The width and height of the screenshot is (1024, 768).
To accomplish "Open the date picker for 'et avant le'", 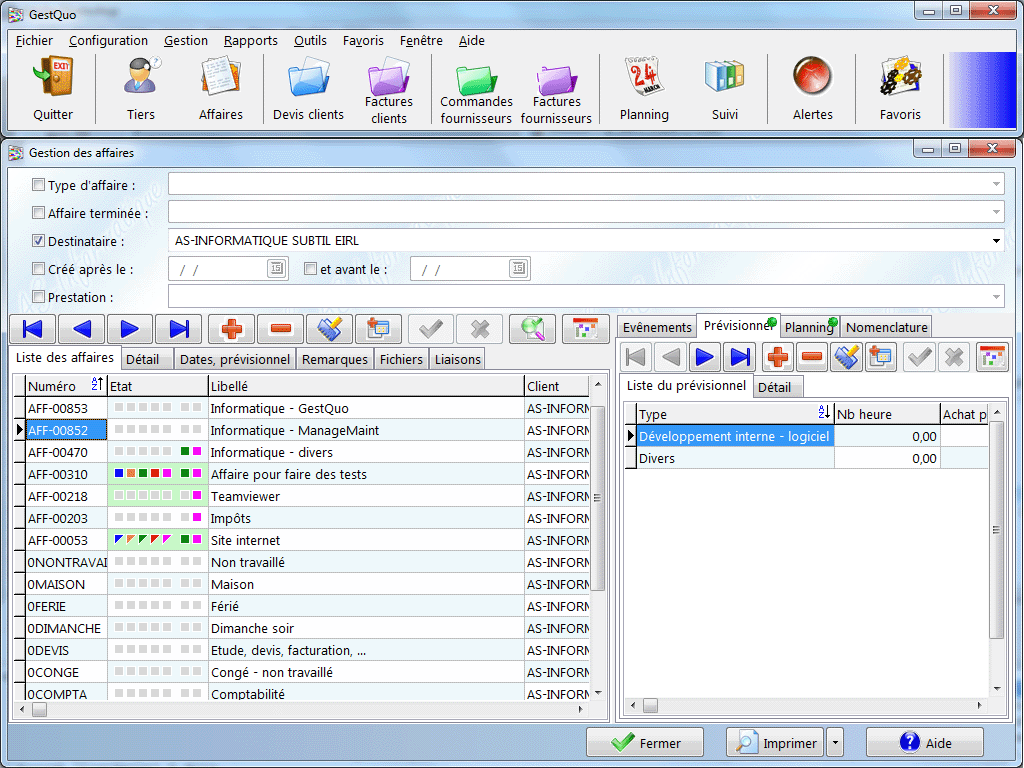I will 519,268.
